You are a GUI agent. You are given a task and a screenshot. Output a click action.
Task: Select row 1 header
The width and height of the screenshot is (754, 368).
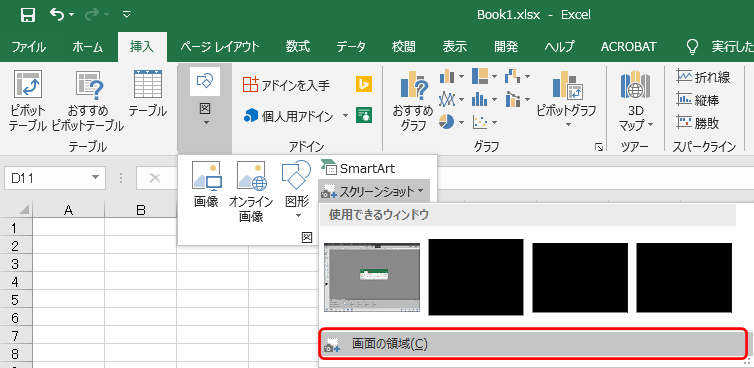click(x=15, y=227)
